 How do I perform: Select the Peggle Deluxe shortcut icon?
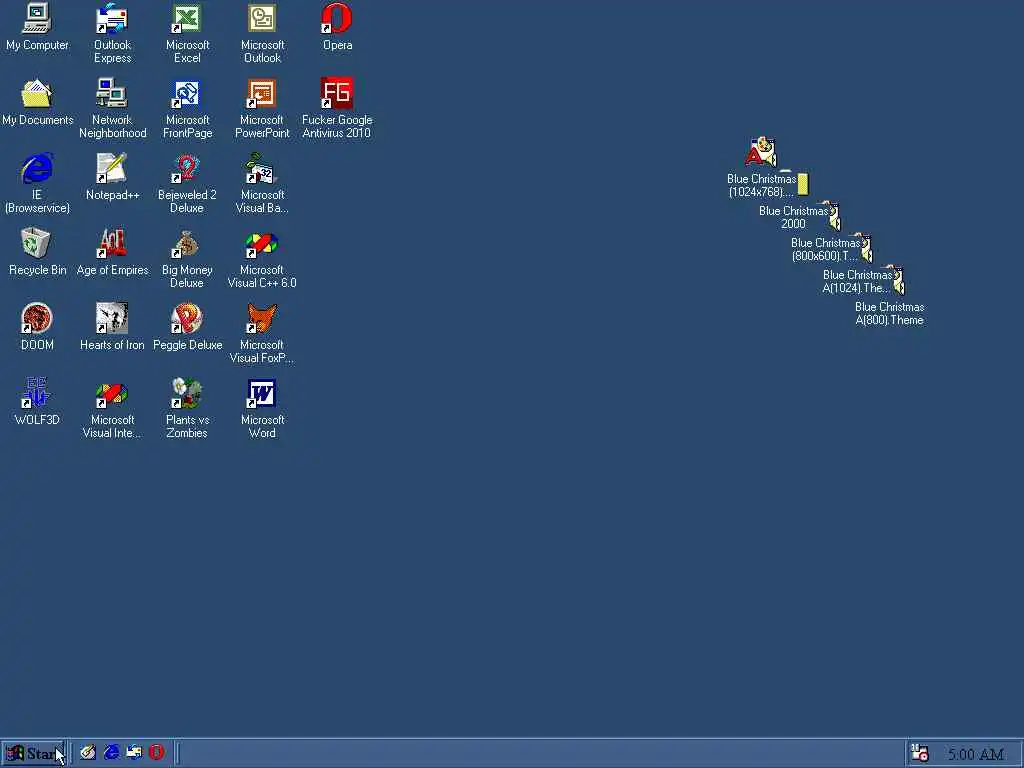click(x=187, y=318)
